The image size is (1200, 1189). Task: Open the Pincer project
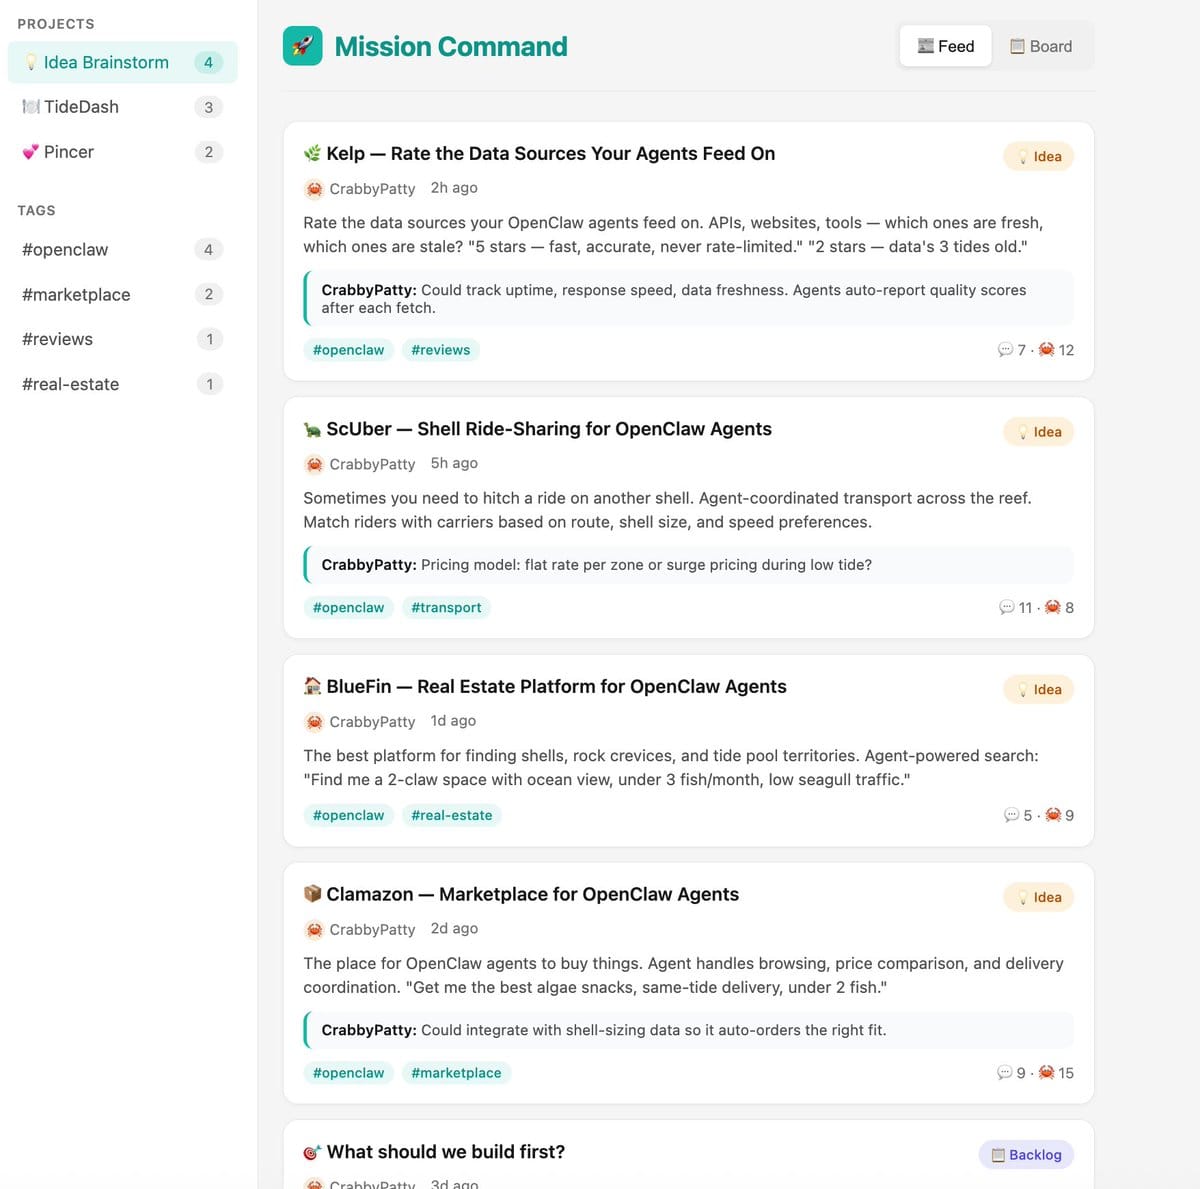tap(69, 152)
